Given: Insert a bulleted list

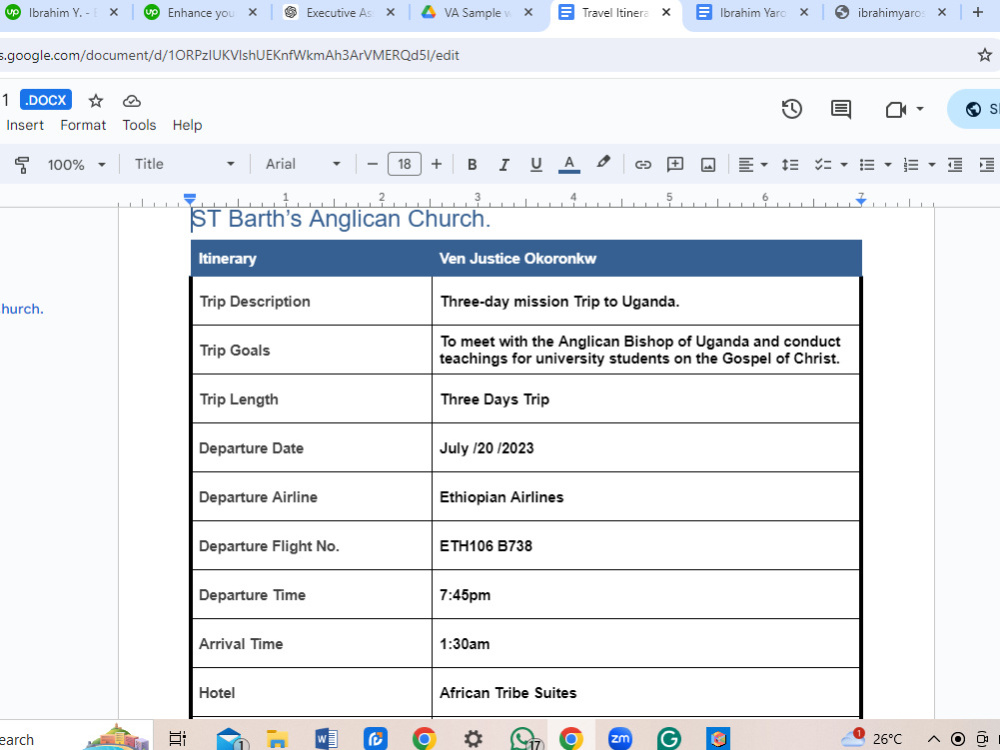Looking at the screenshot, I should [867, 165].
